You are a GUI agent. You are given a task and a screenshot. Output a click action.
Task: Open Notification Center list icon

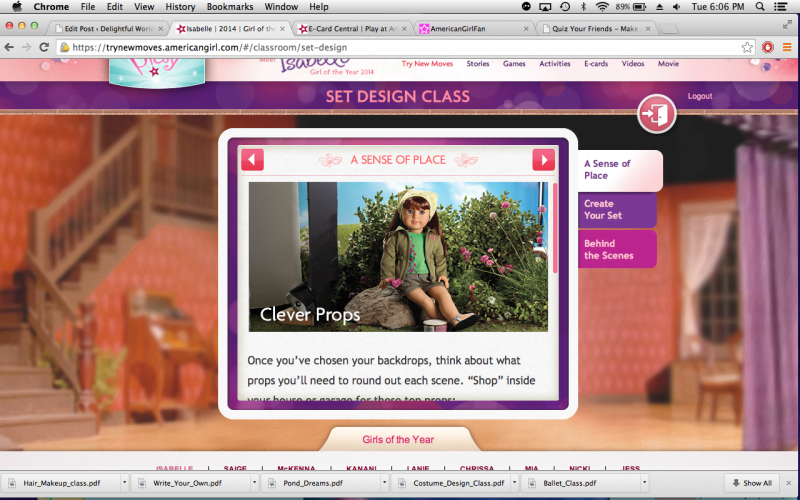[780, 7]
